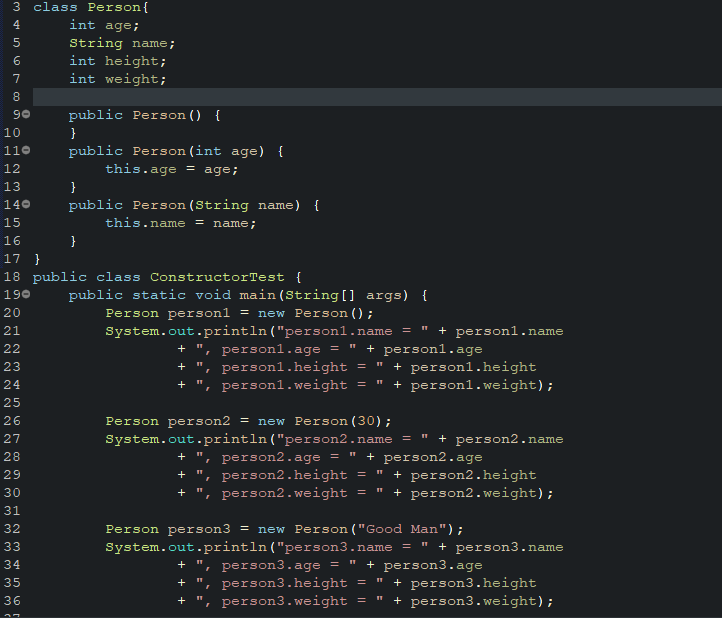Click the "Good Man" string literal

click(x=402, y=529)
